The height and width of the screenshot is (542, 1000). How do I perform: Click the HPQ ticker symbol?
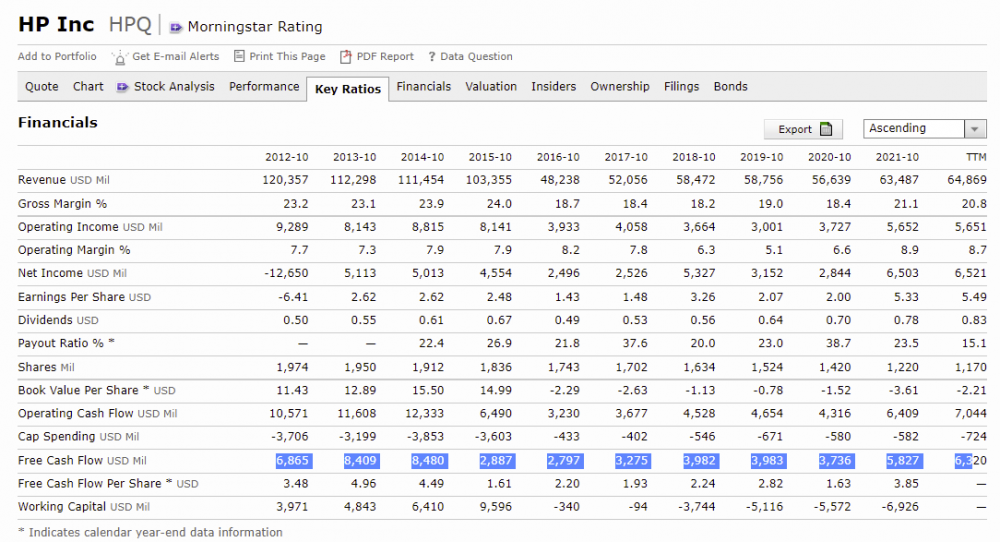point(130,25)
